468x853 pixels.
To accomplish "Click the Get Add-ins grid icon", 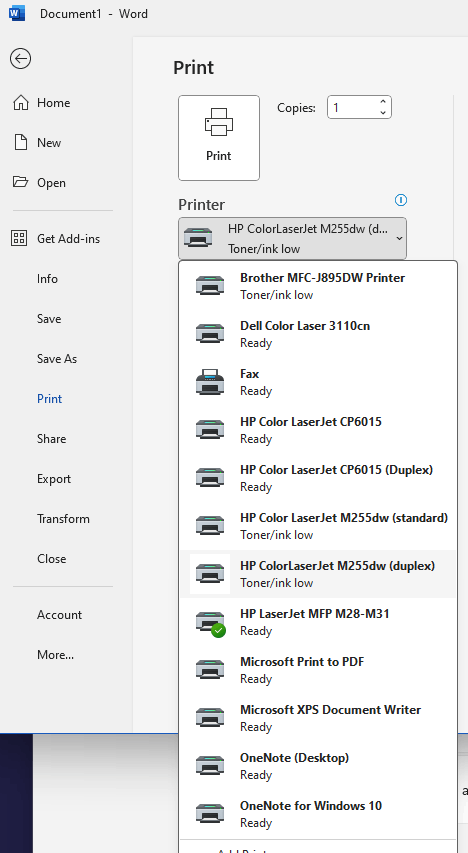I will point(19,238).
